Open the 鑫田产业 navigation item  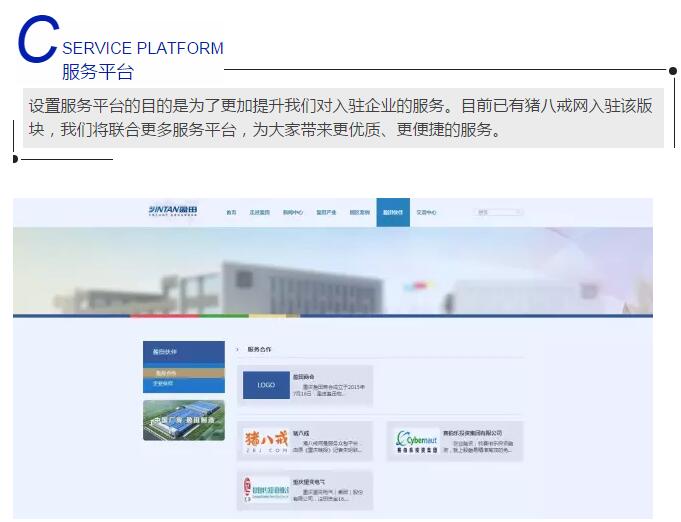(326, 212)
